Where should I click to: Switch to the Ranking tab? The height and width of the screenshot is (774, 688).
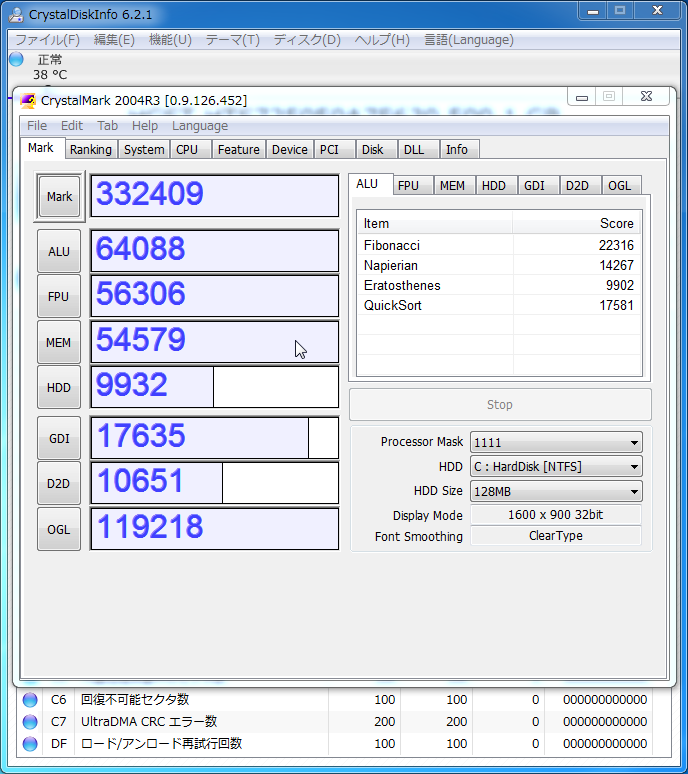pos(91,149)
